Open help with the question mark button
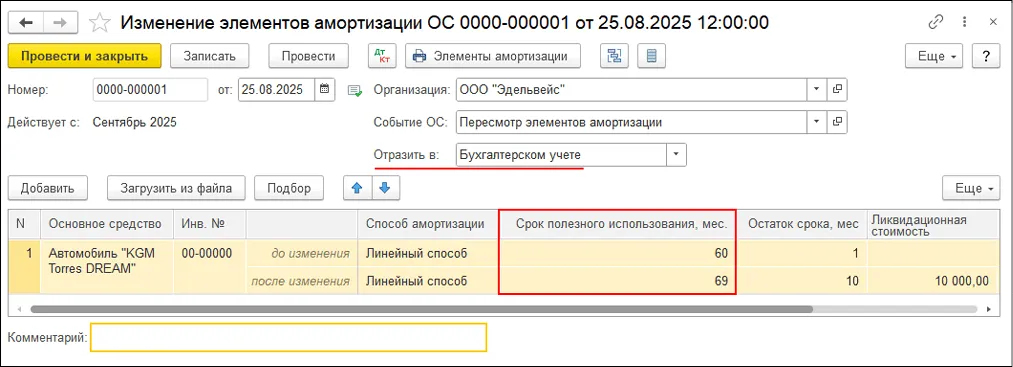Image resolution: width=1013 pixels, height=367 pixels. (x=986, y=56)
